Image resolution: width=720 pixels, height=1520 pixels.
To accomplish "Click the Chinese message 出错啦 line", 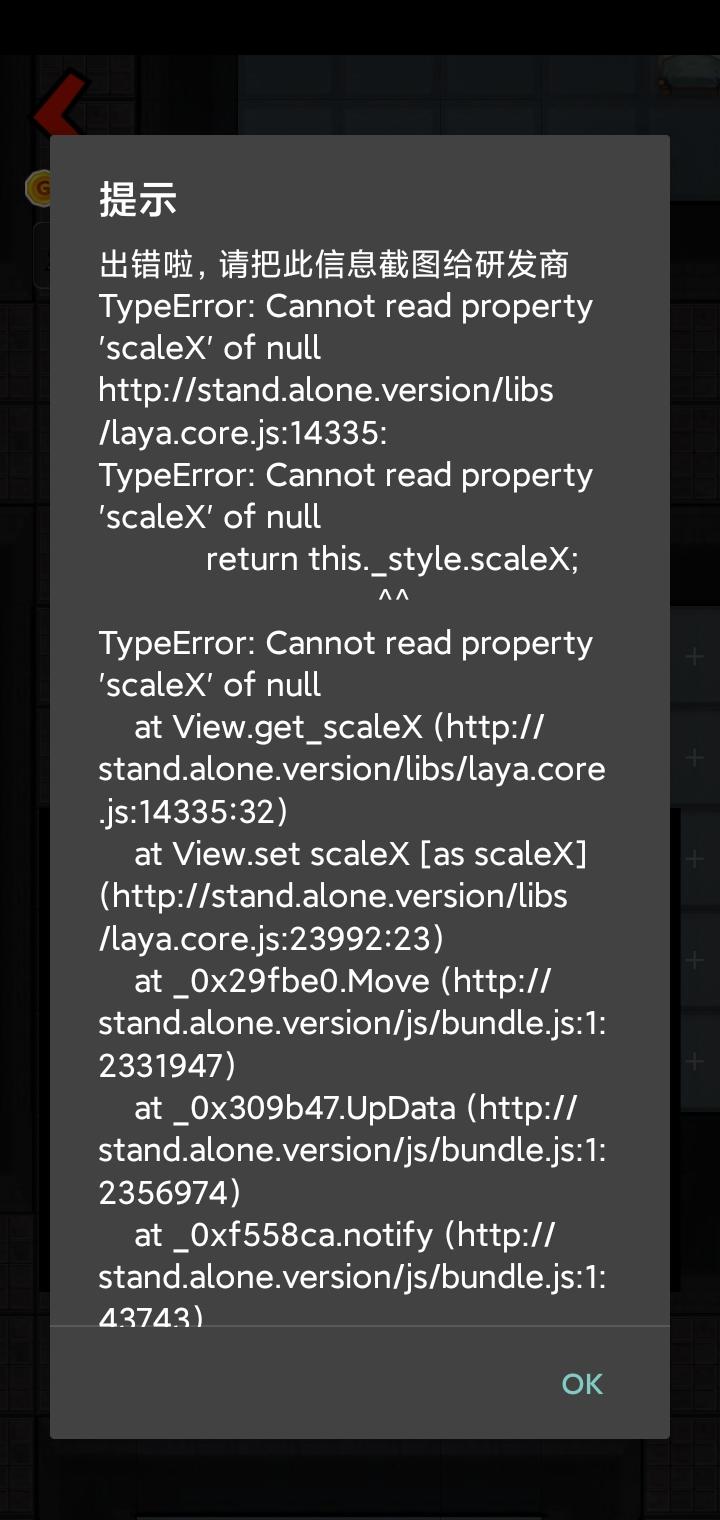I will [x=334, y=264].
